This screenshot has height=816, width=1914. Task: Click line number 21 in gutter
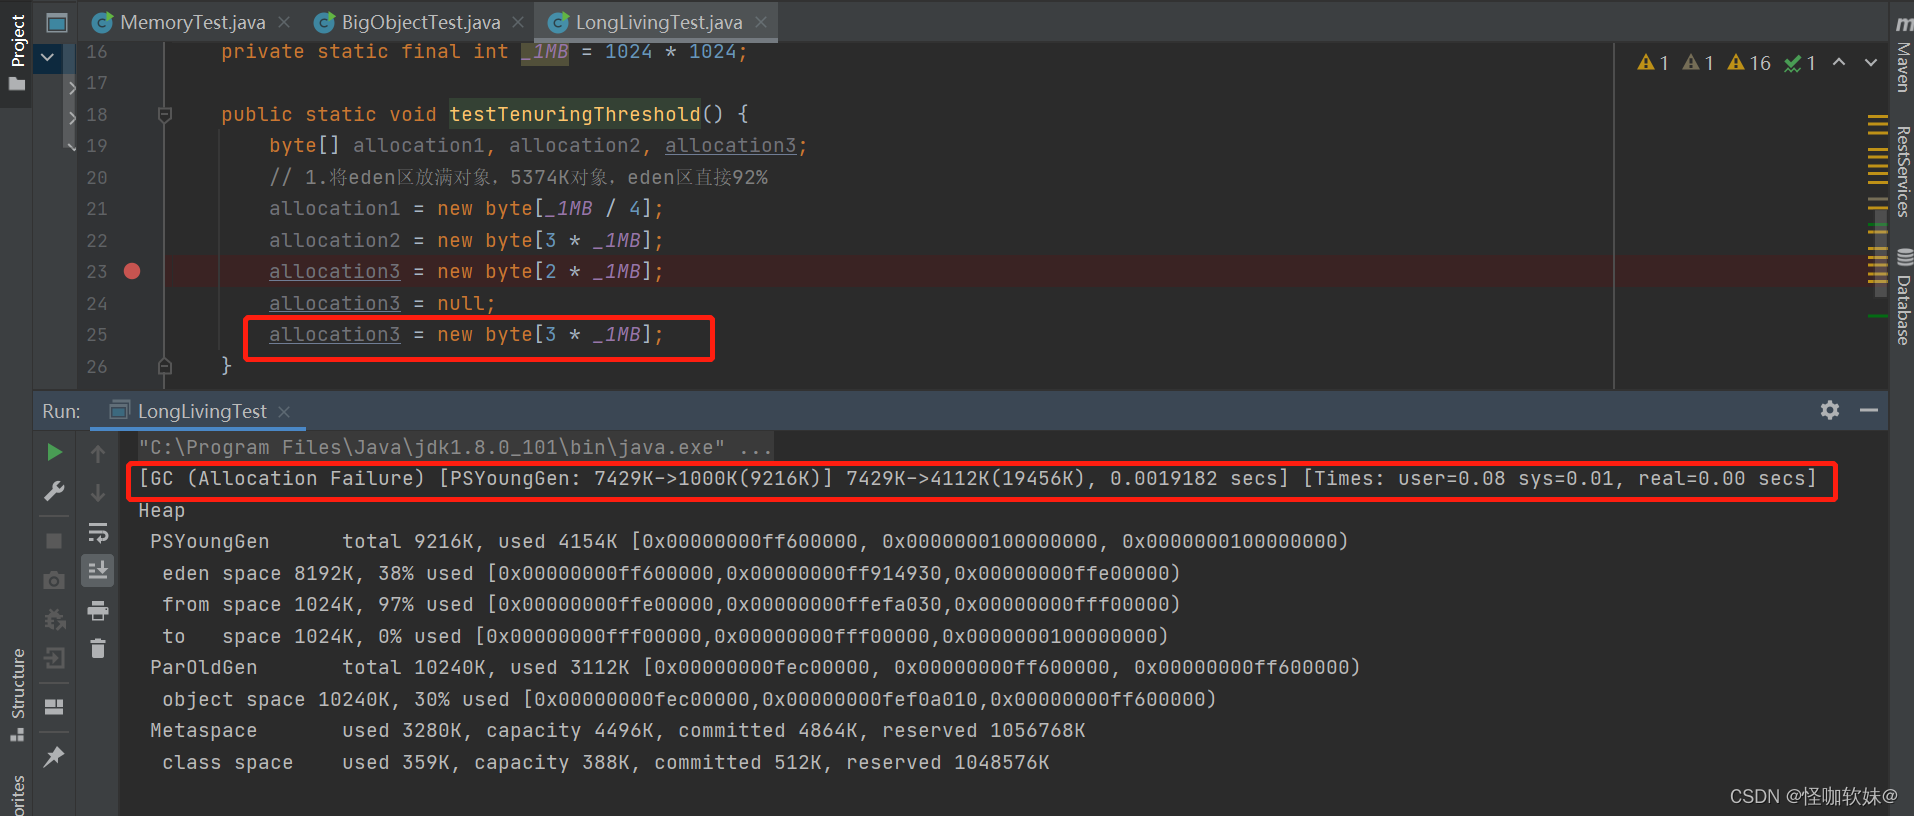(97, 208)
